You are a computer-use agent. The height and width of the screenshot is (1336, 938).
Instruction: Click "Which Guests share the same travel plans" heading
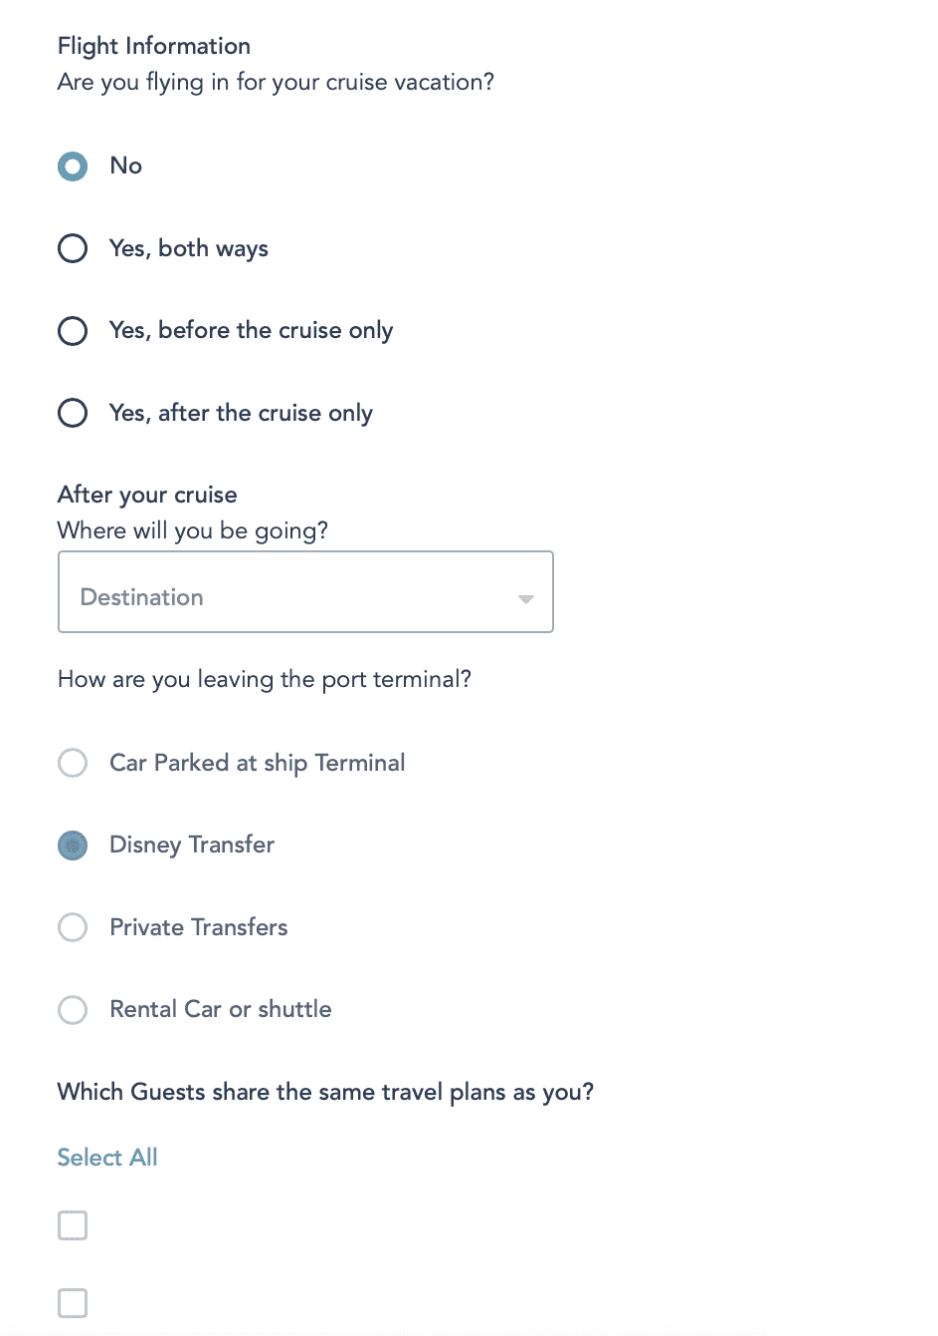(325, 1091)
